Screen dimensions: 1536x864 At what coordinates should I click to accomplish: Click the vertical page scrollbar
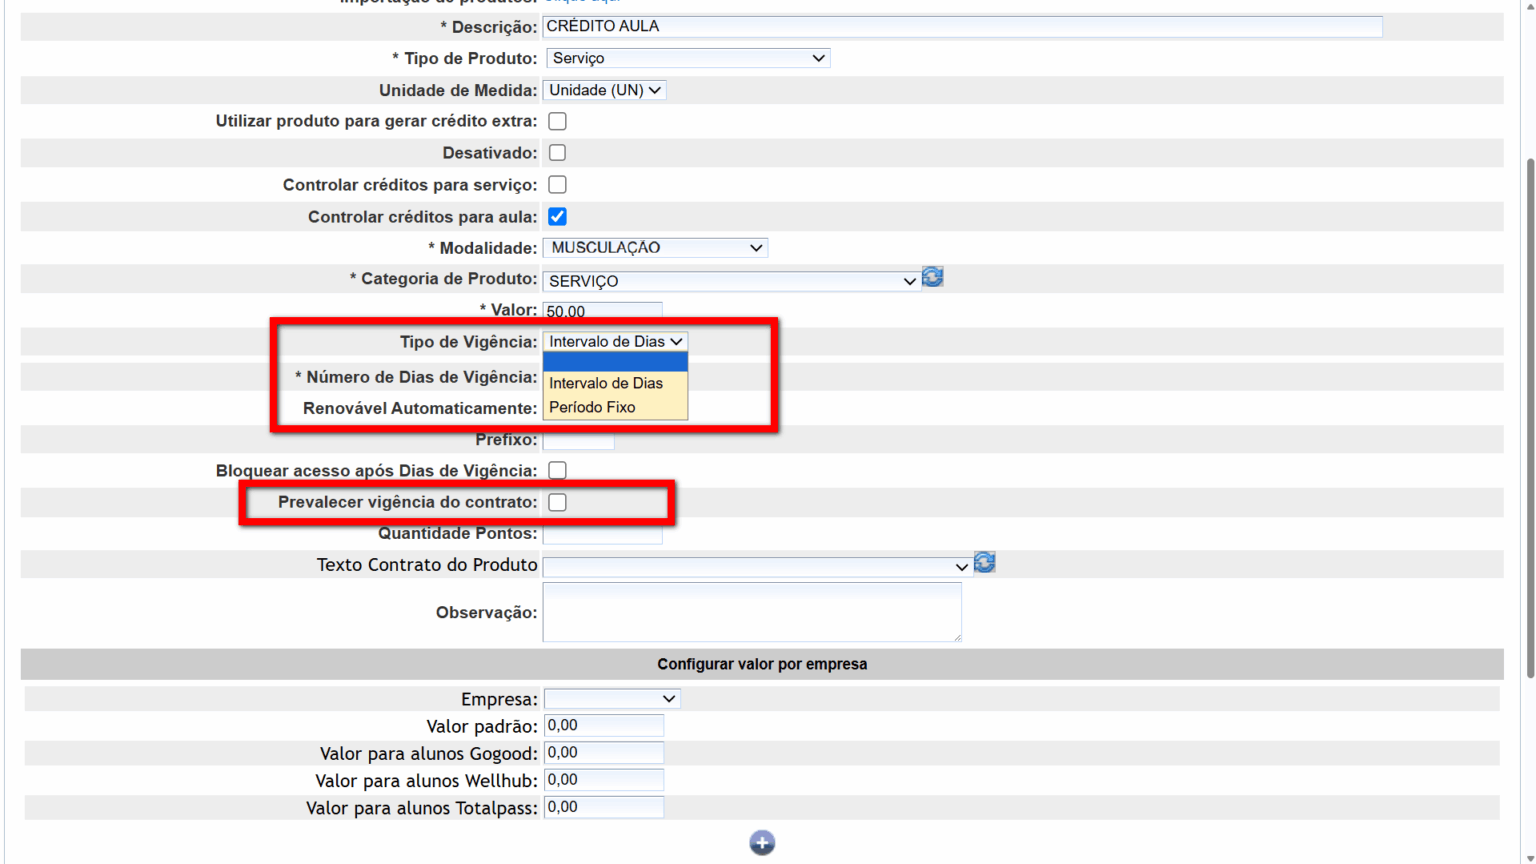(1529, 420)
